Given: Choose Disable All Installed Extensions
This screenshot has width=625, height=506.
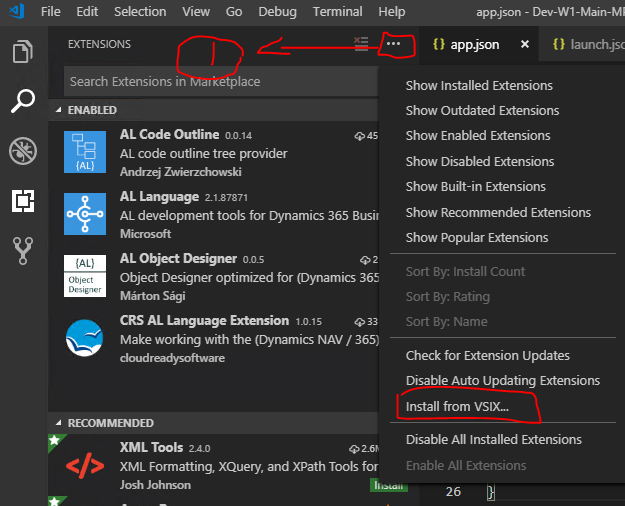Looking at the screenshot, I should point(493,440).
